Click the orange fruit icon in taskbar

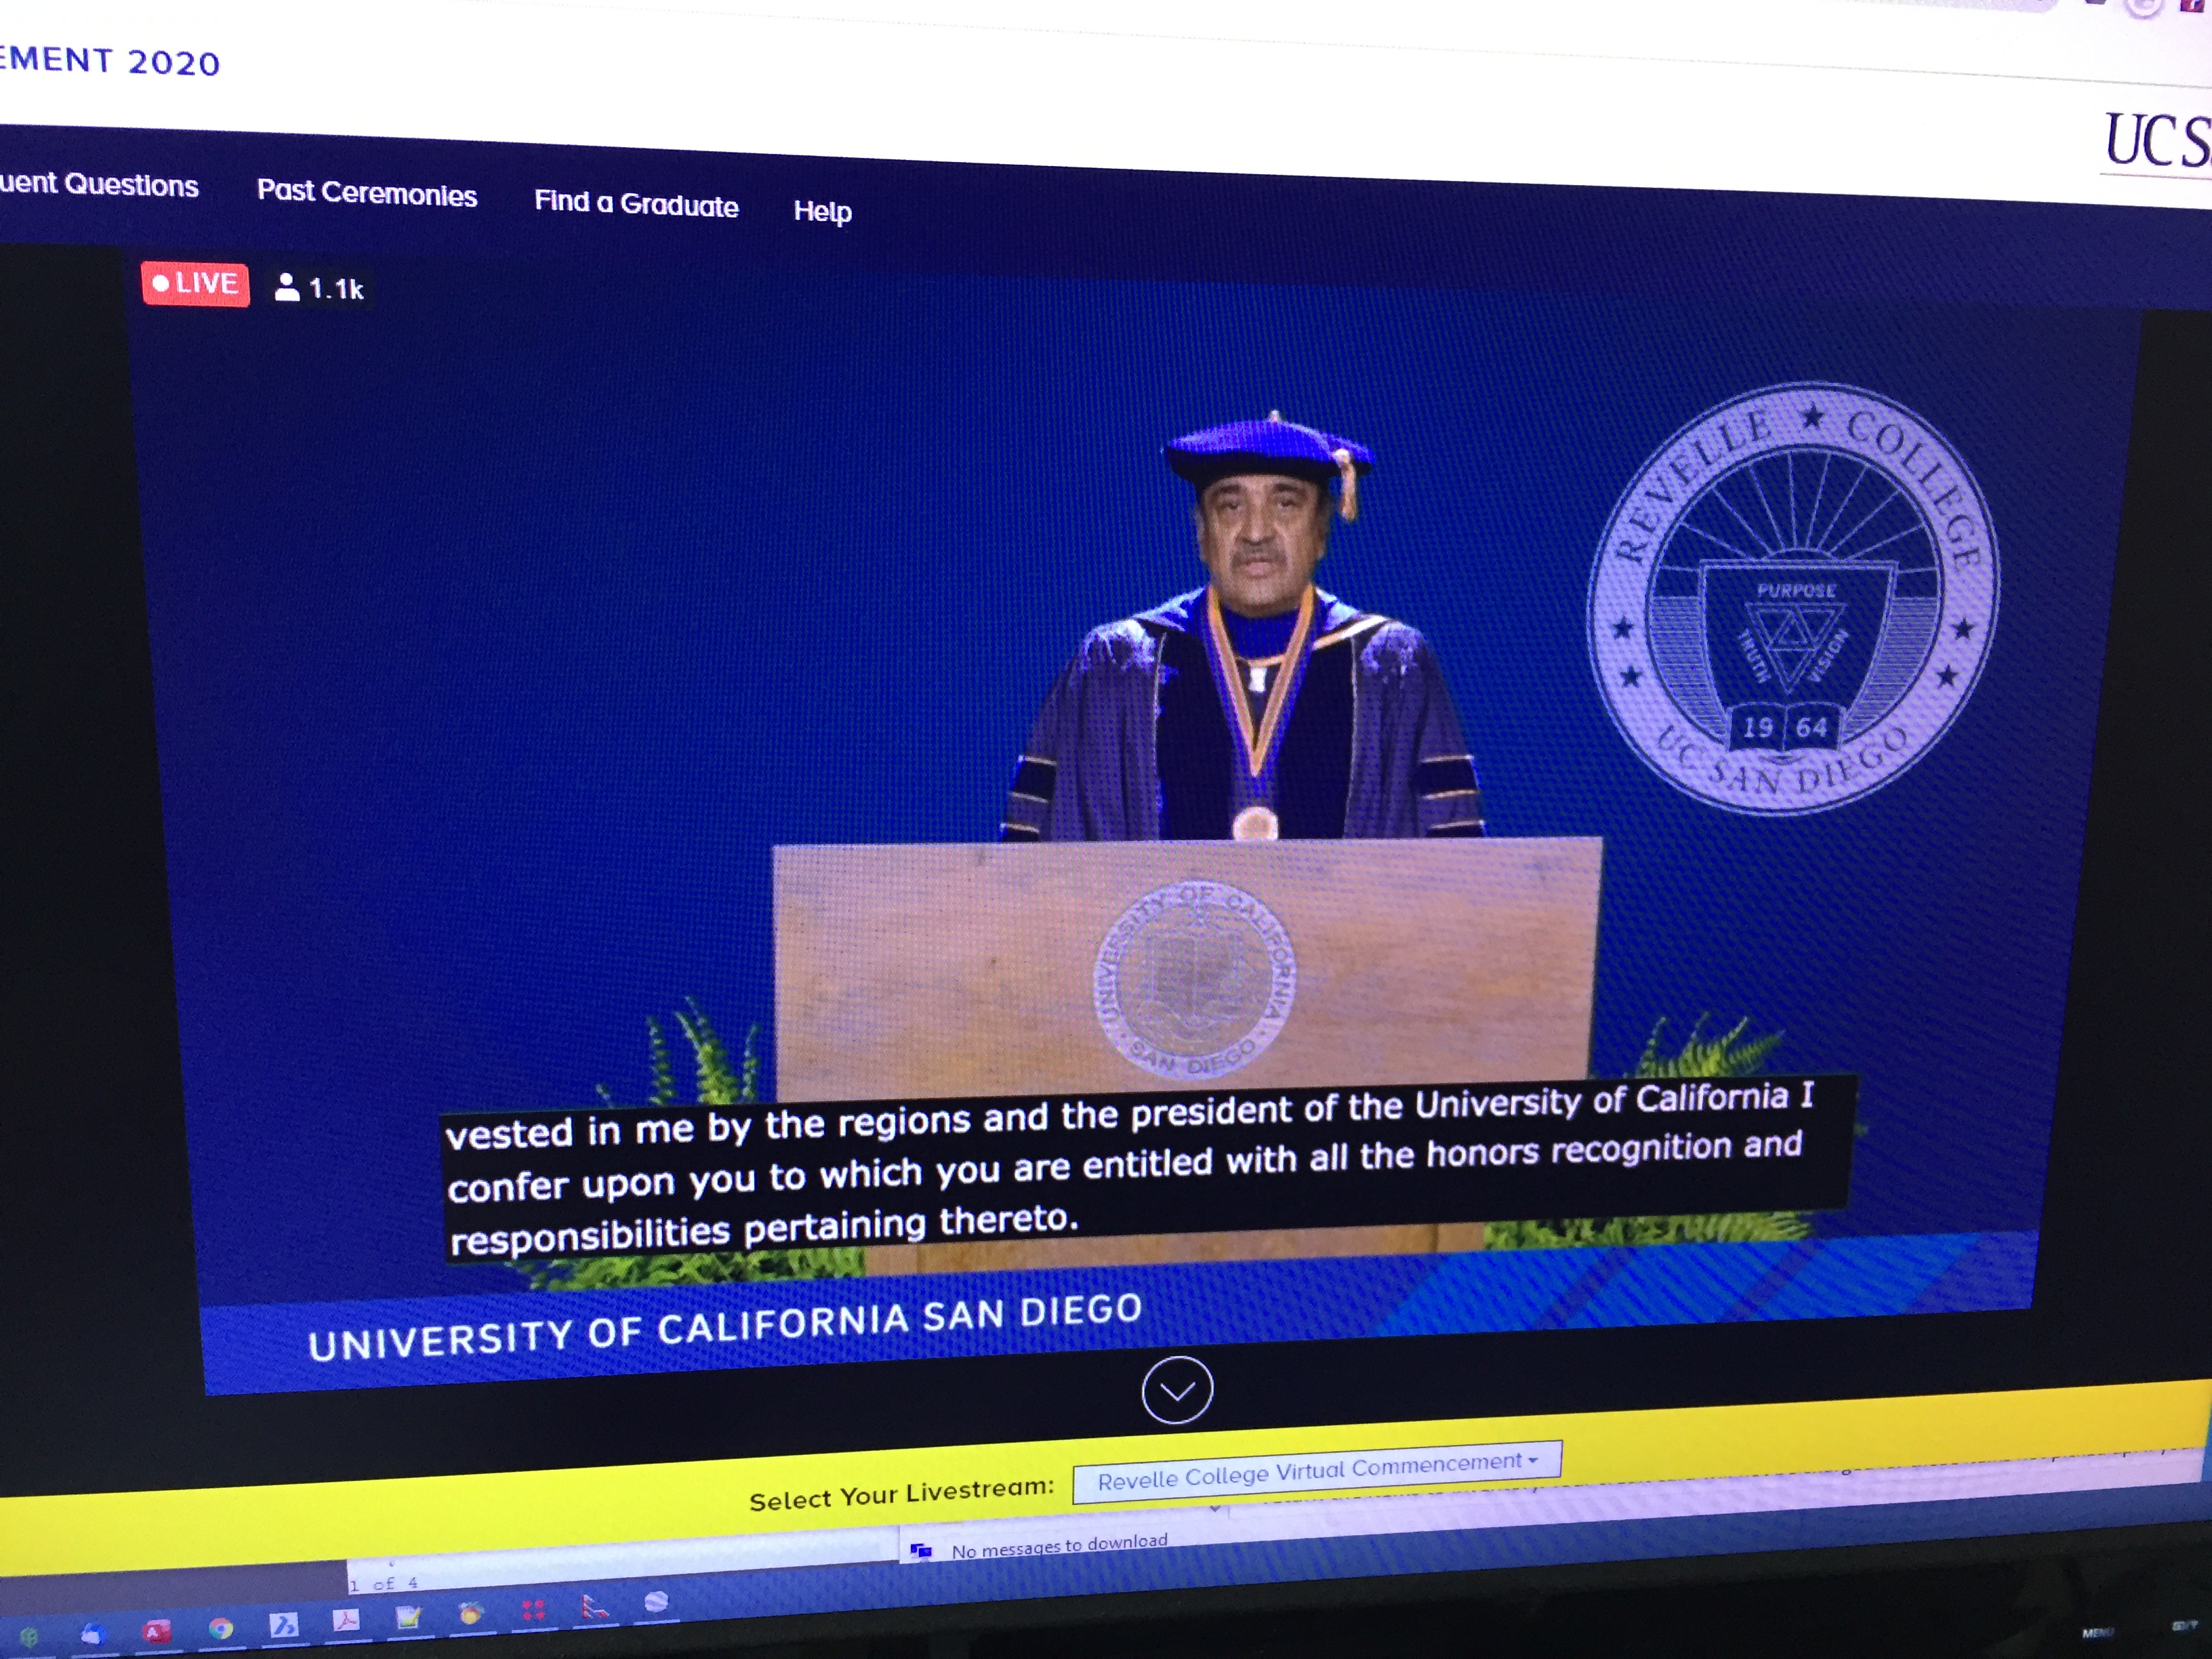471,1613
